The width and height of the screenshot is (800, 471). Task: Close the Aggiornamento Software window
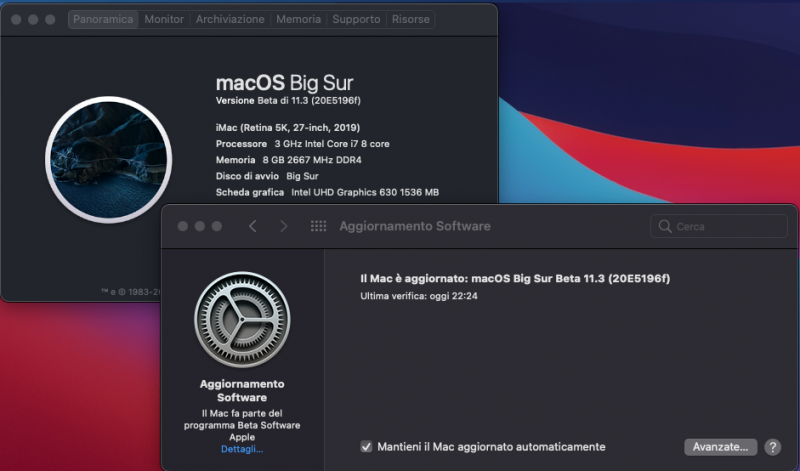point(183,226)
